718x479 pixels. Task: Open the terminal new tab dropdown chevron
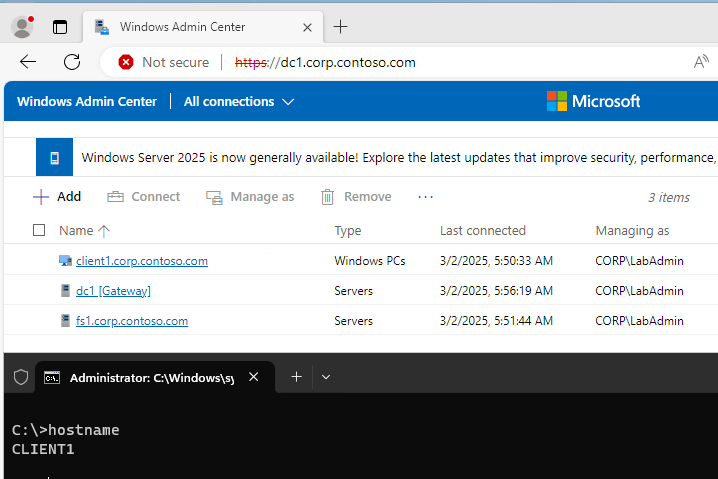(326, 377)
